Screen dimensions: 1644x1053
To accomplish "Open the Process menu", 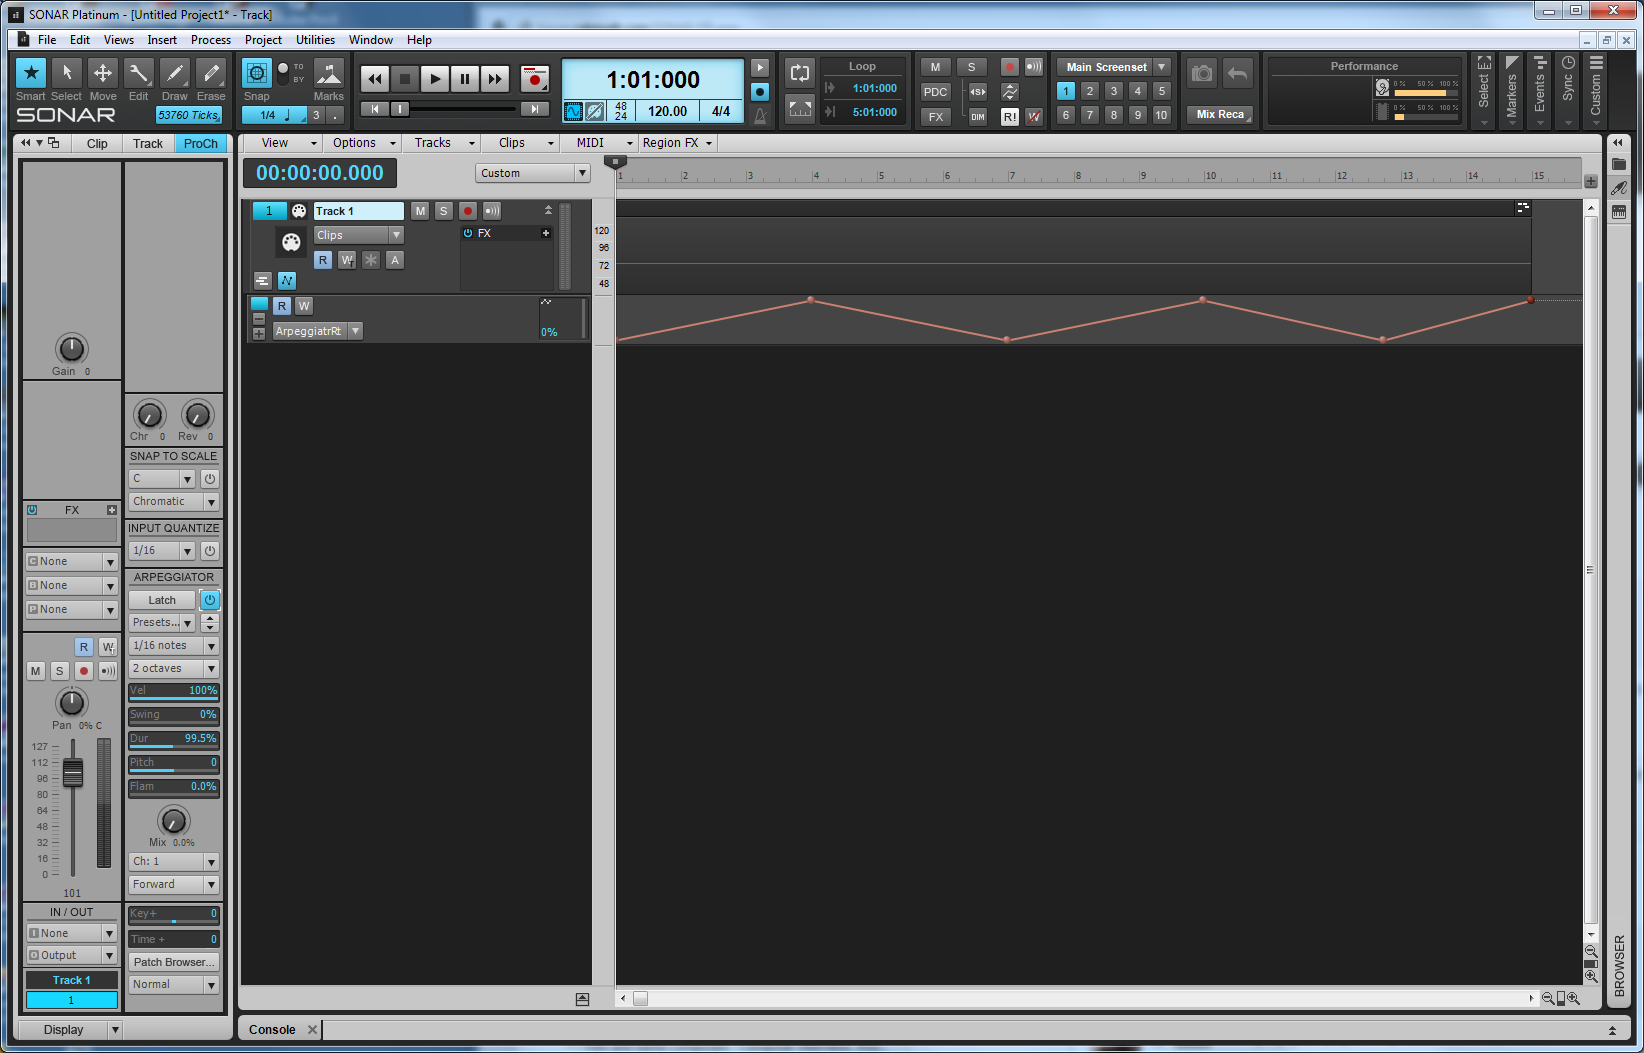I will [x=210, y=40].
